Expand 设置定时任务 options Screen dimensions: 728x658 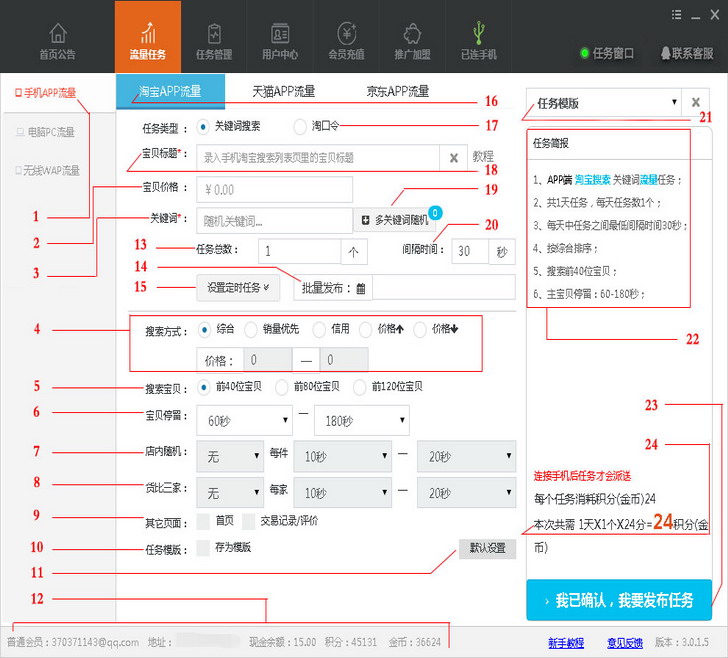point(238,288)
